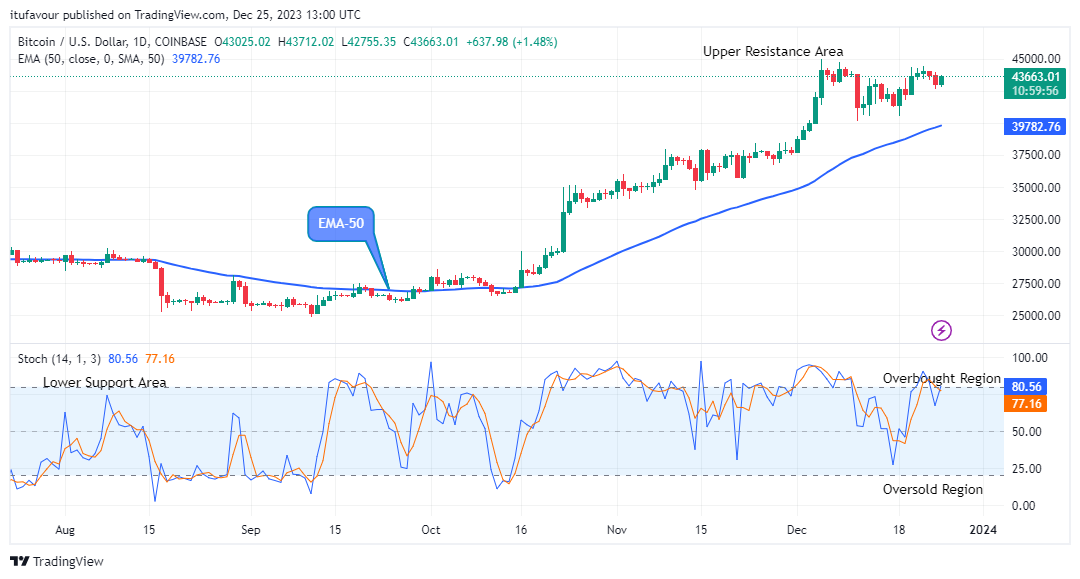Click the 0.00 stochastic axis label

pyautogui.click(x=1024, y=505)
